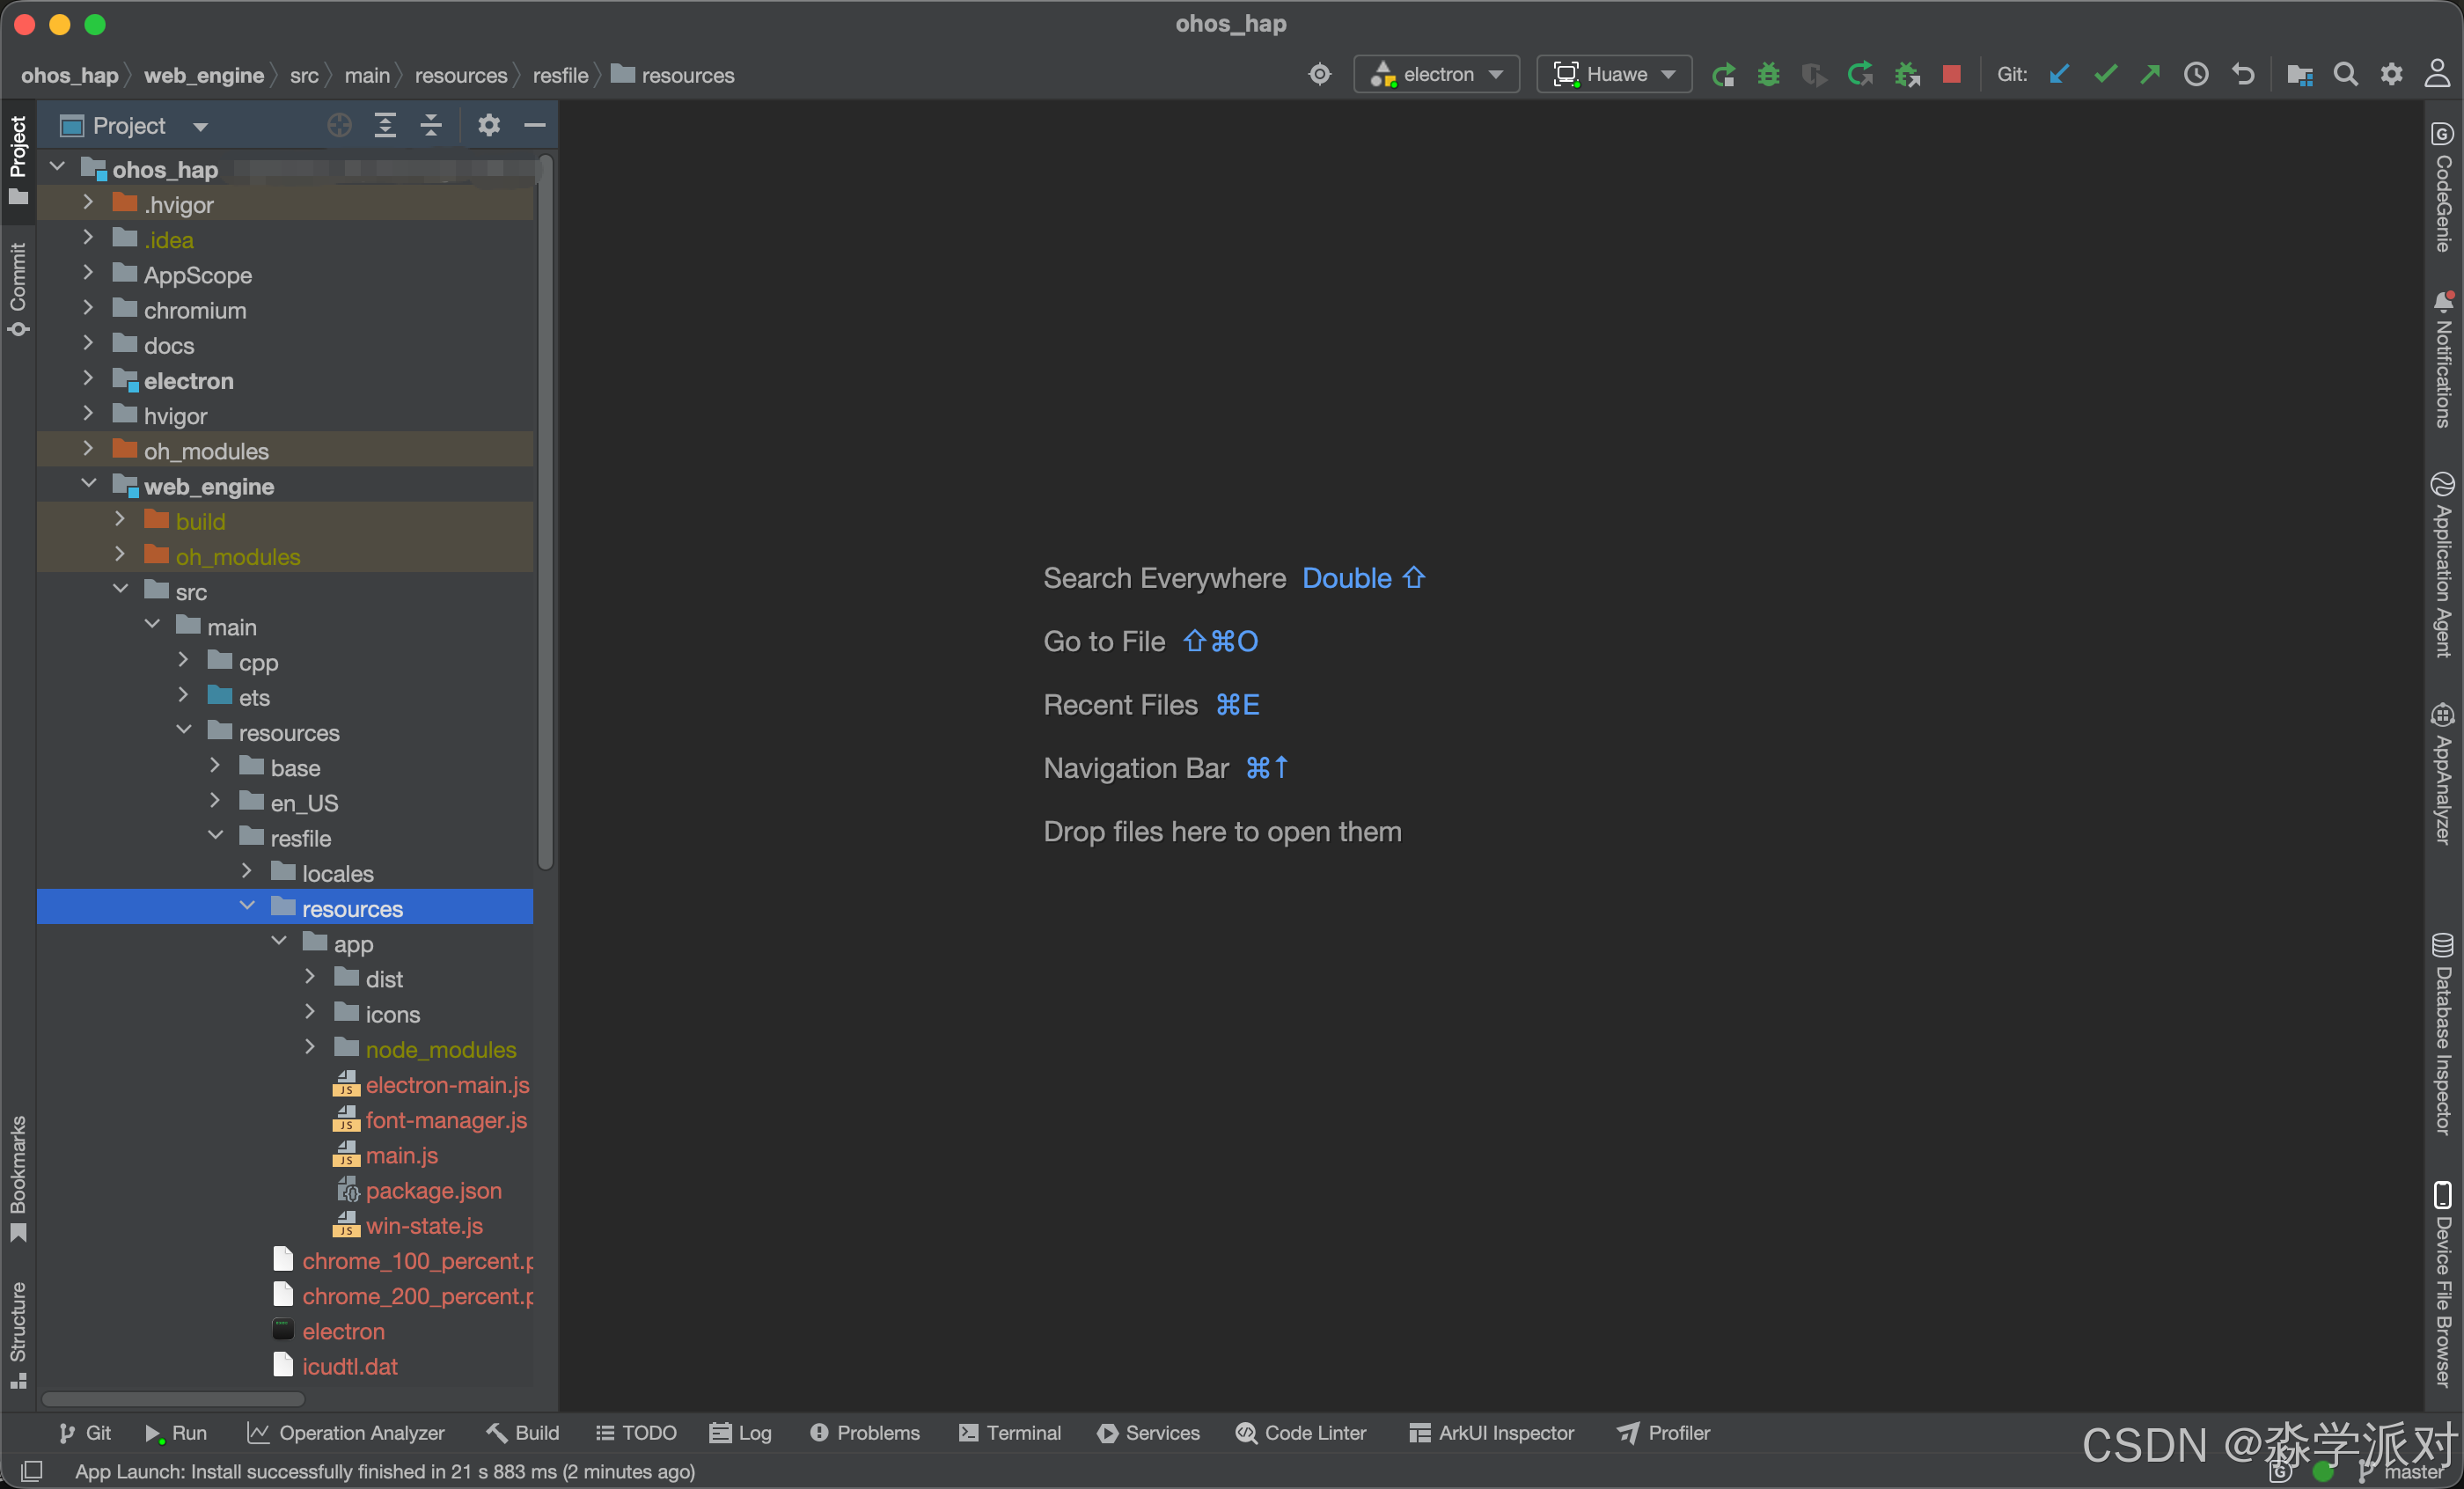Open the Search Everywhere magnifier icon
2464x1489 pixels.
(2346, 75)
